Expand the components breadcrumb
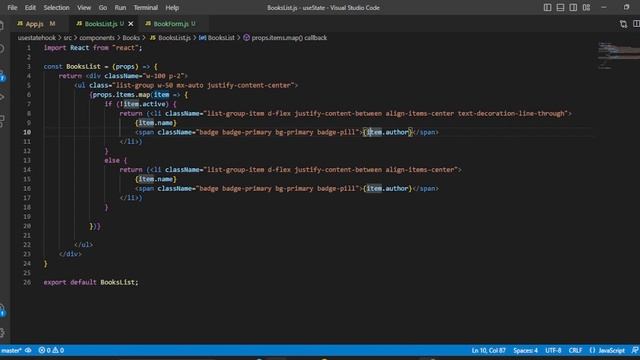The width and height of the screenshot is (640, 360). point(97,38)
